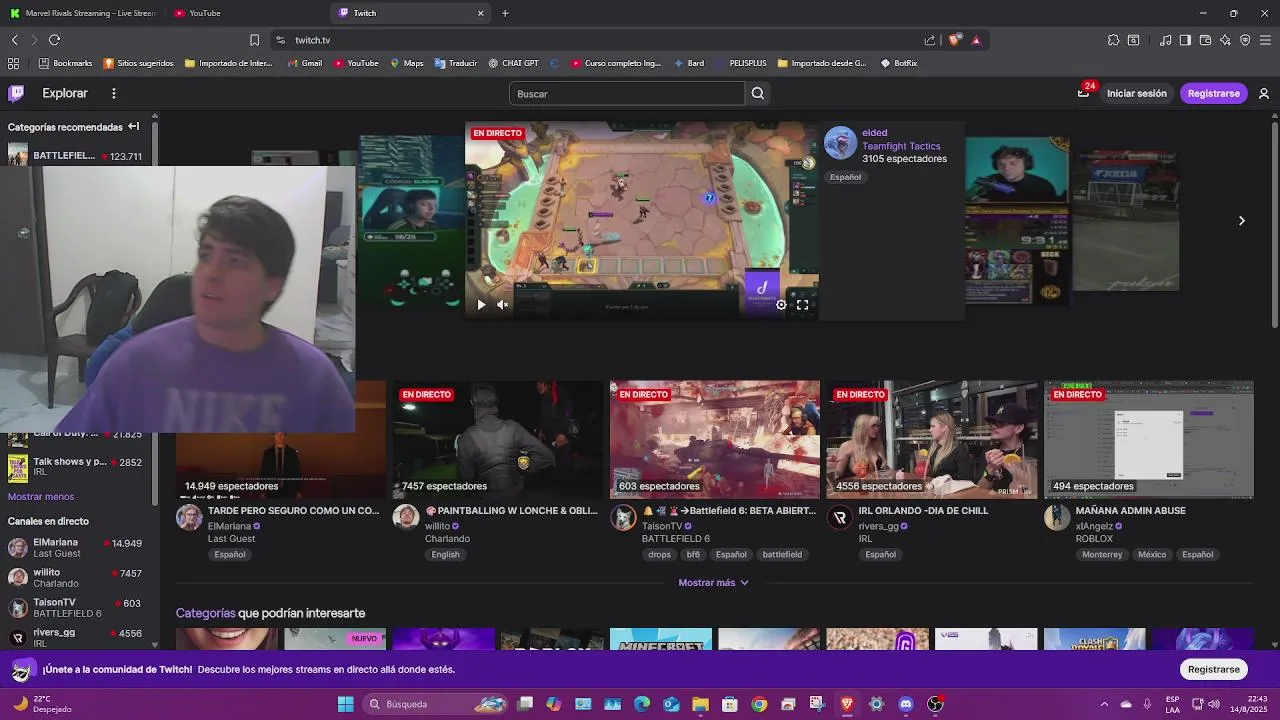Collapse categories with Mostrar menos
Image resolution: width=1280 pixels, height=720 pixels.
click(41, 496)
